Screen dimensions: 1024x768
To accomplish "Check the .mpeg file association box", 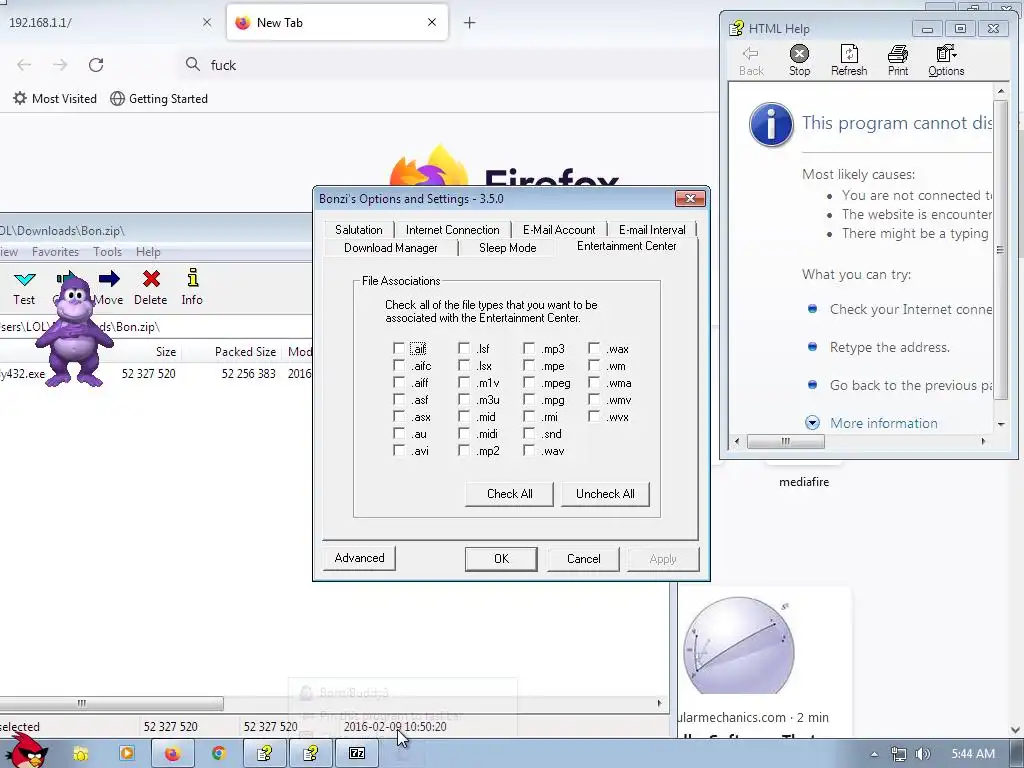I will click(529, 383).
